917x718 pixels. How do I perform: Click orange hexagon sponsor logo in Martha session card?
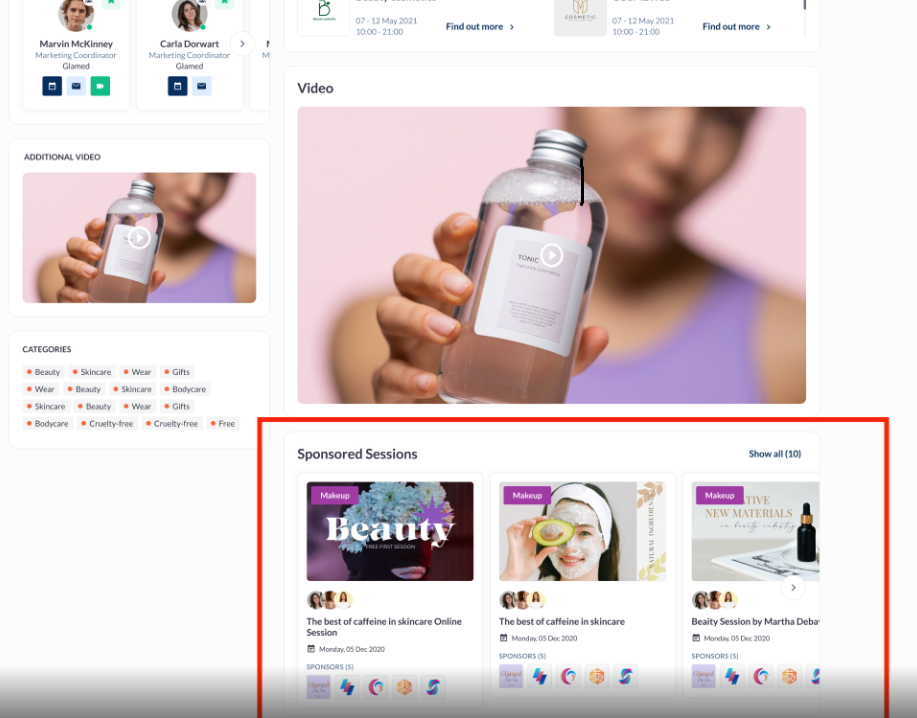[790, 676]
